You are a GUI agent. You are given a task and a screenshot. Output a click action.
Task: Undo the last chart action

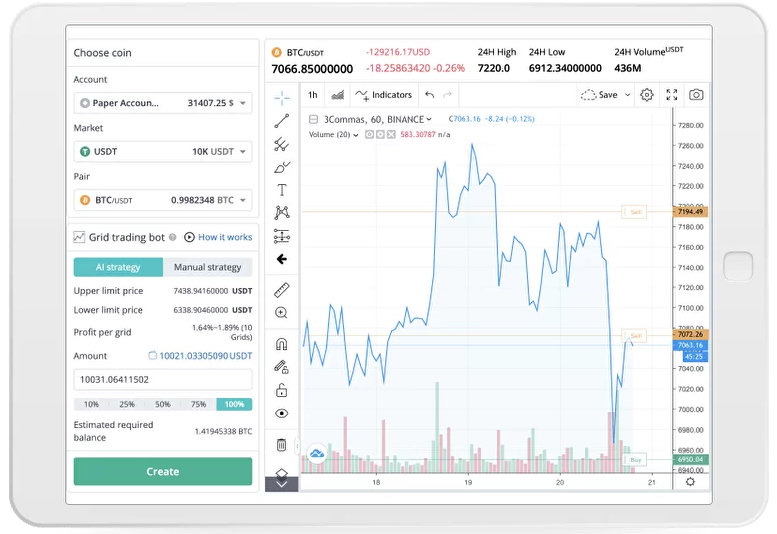click(x=429, y=95)
